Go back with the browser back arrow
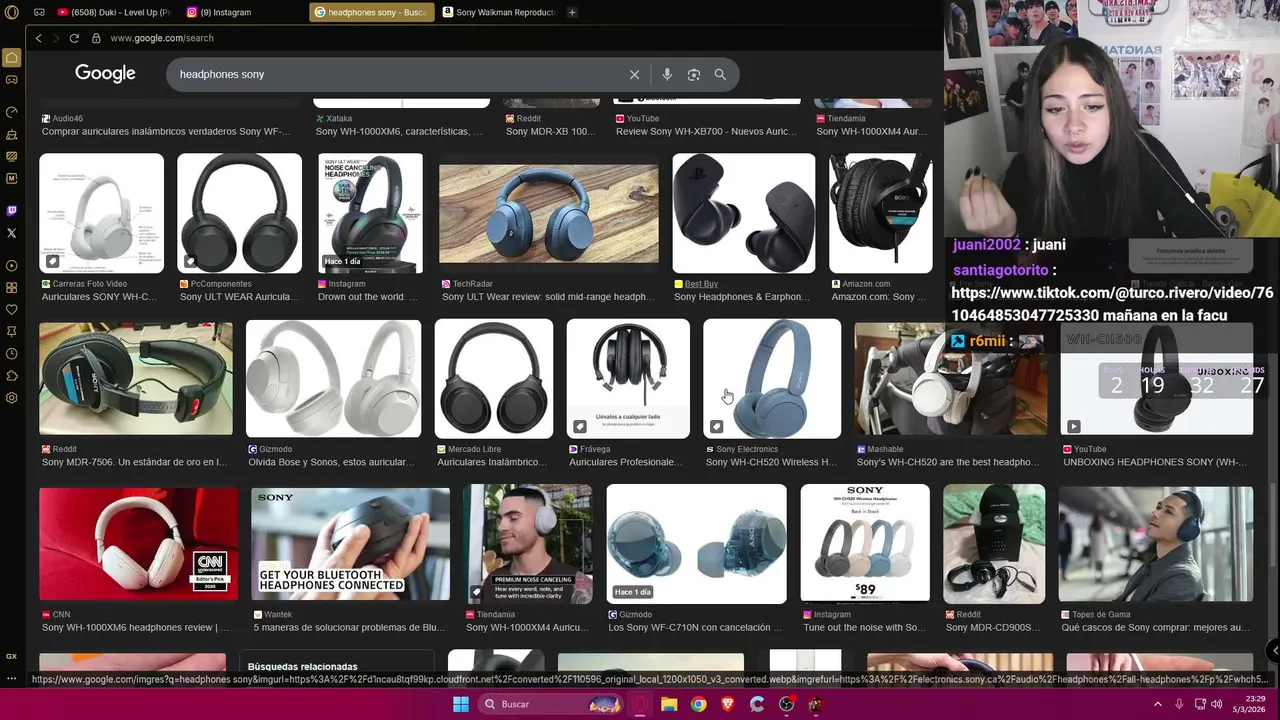1280x720 pixels. [38, 38]
